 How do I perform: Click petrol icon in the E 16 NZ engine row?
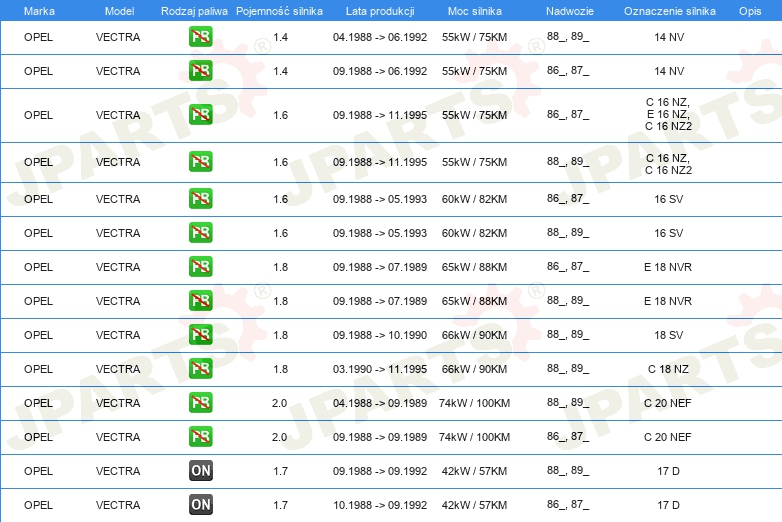tap(200, 115)
